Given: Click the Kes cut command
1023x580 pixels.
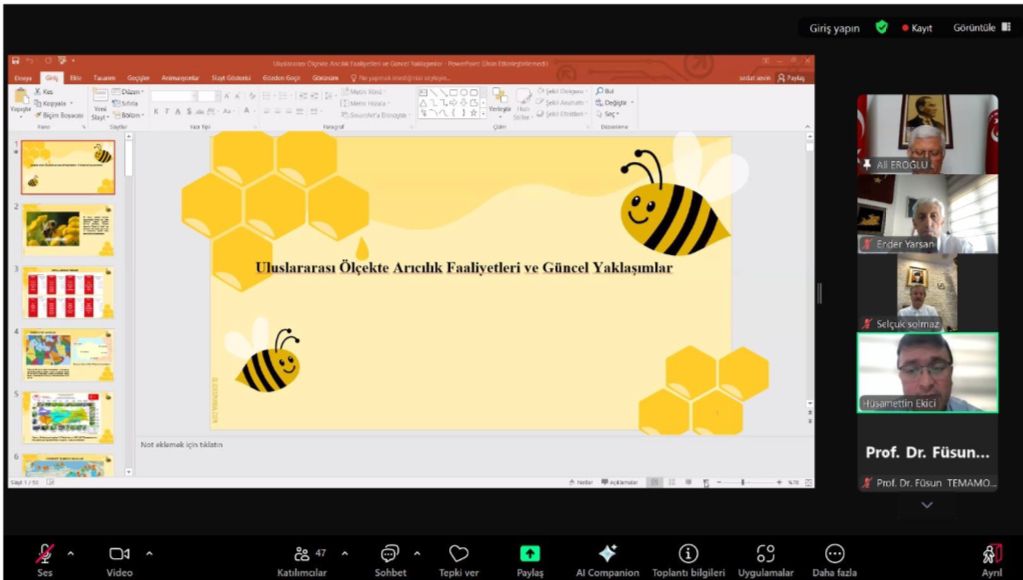Looking at the screenshot, I should pos(44,92).
